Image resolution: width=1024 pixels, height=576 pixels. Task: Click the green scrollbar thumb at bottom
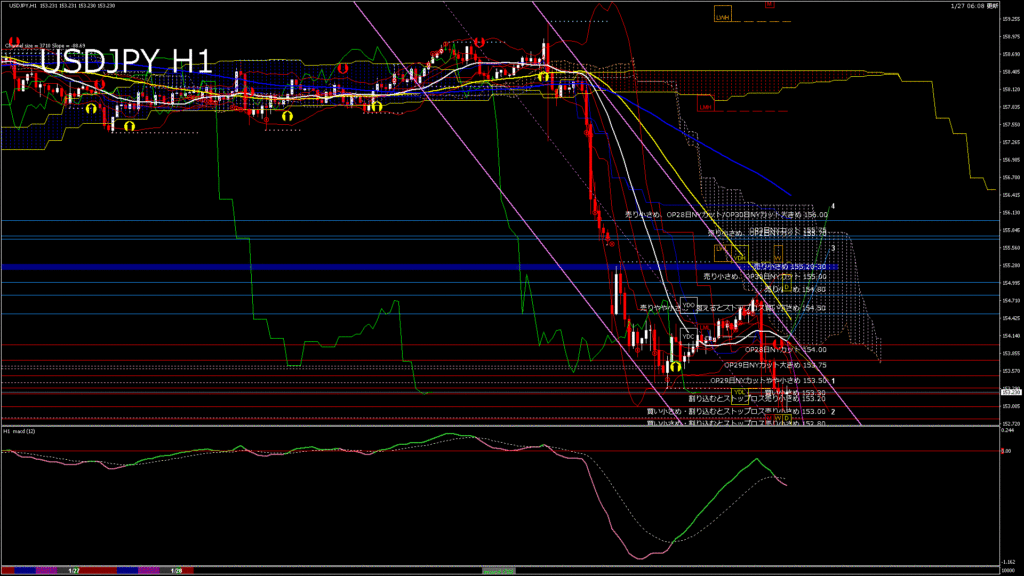tap(498, 569)
